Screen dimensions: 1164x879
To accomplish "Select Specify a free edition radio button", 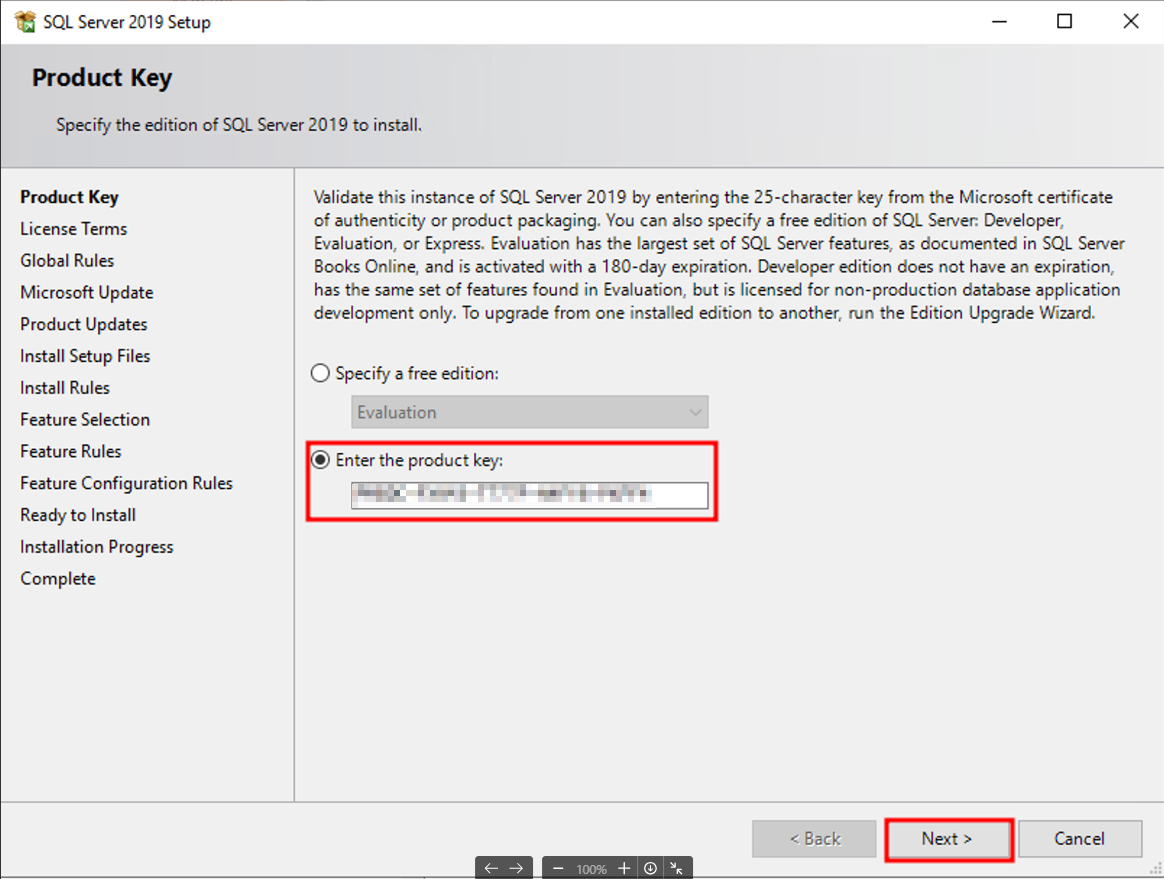I will [320, 373].
